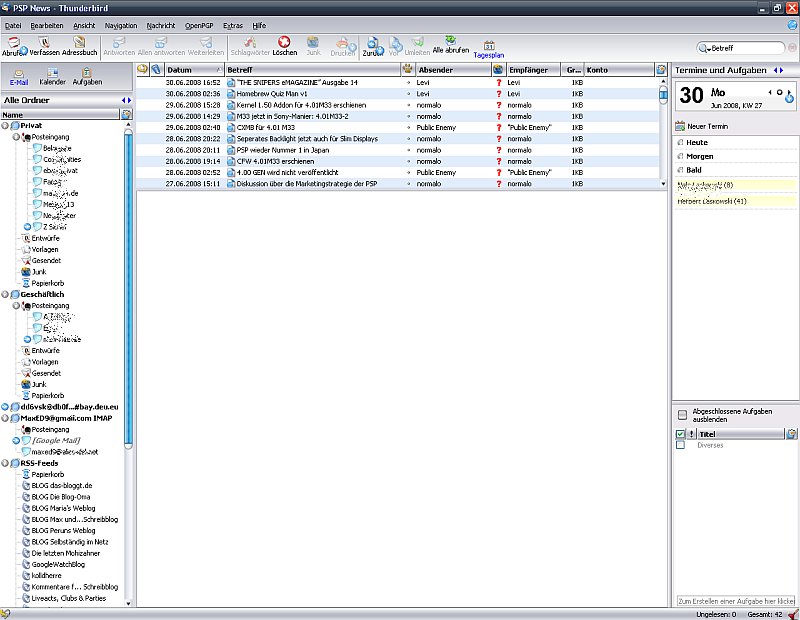Click the field to create a new Aufgabe
Image resolution: width=800 pixels, height=620 pixels.
pos(737,600)
